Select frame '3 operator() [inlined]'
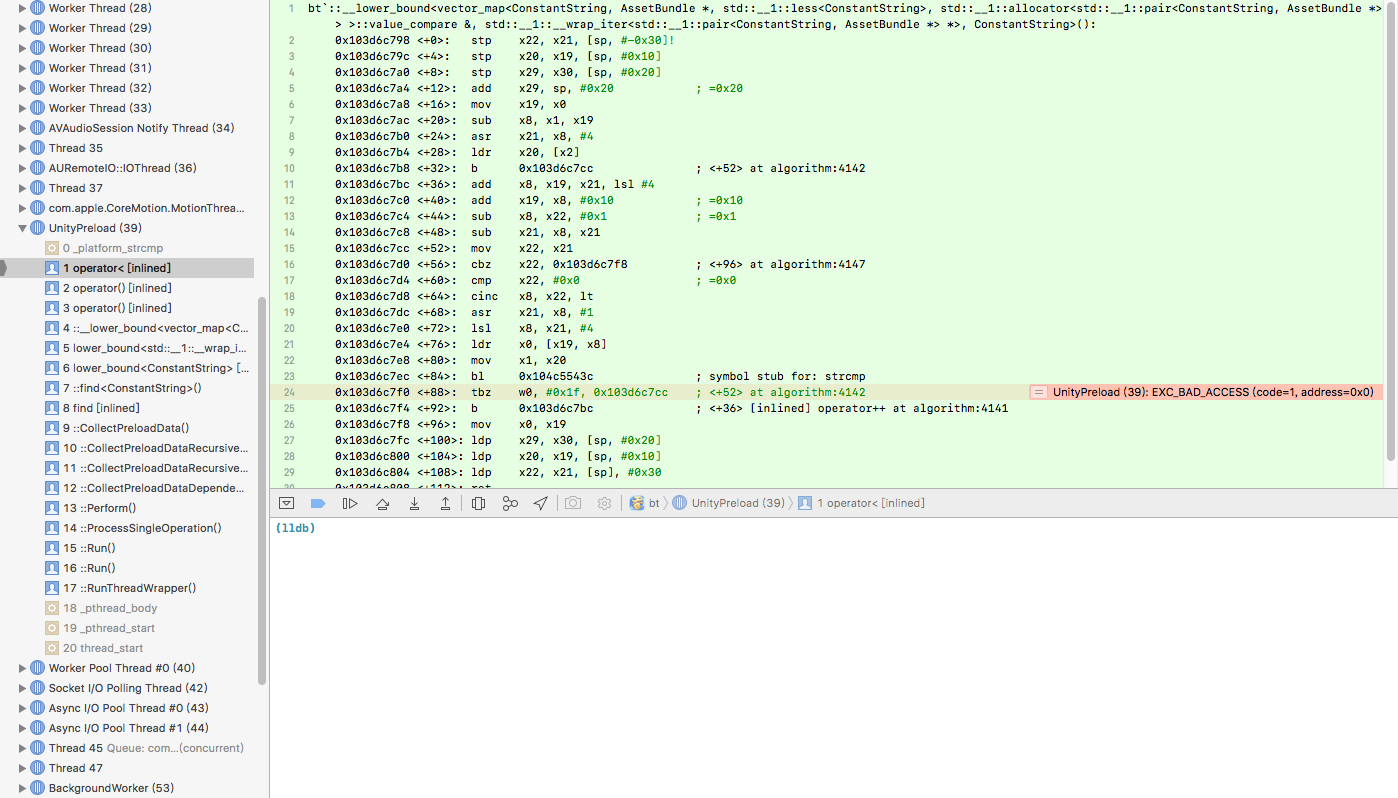Image resolution: width=1398 pixels, height=798 pixels. coord(127,308)
